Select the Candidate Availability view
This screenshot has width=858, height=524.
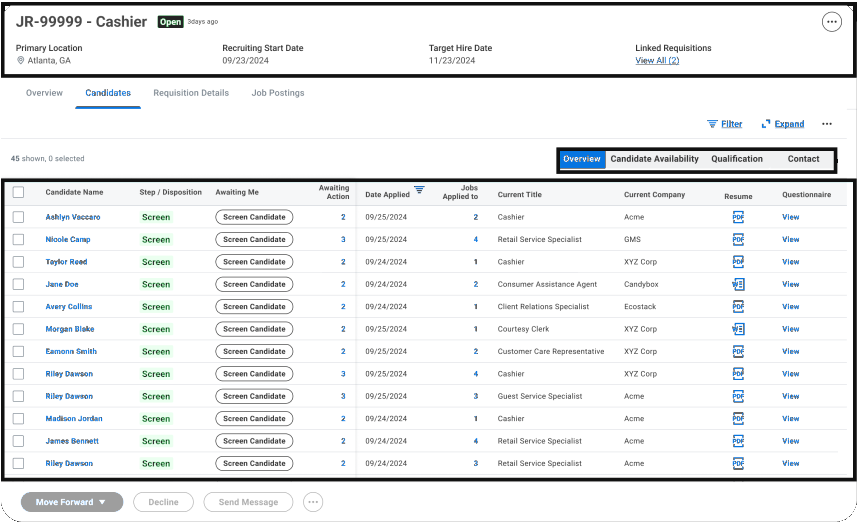pos(654,159)
